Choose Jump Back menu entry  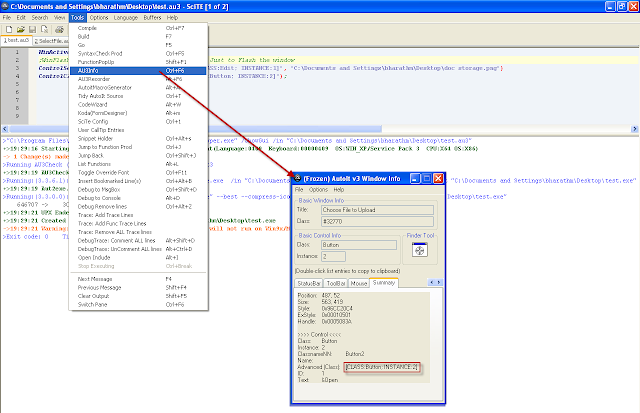138,155
